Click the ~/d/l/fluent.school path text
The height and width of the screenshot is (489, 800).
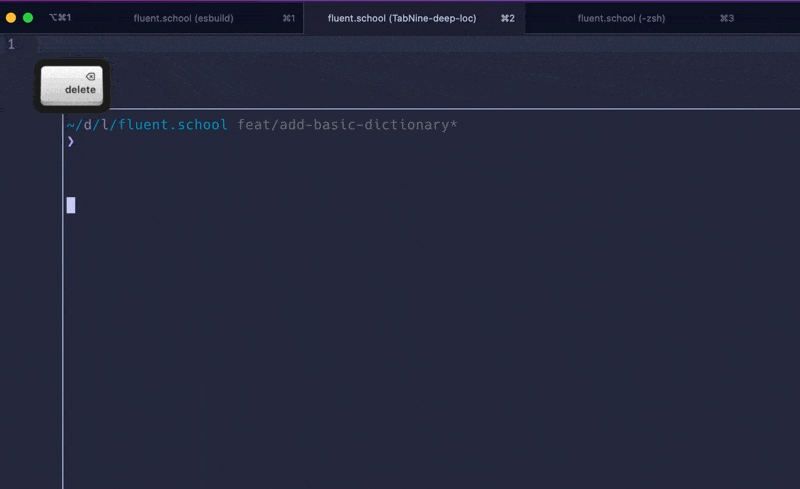[x=147, y=125]
